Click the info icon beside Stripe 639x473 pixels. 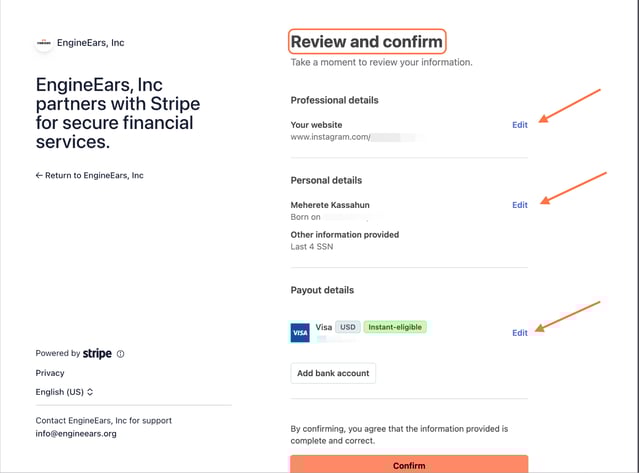coord(121,354)
